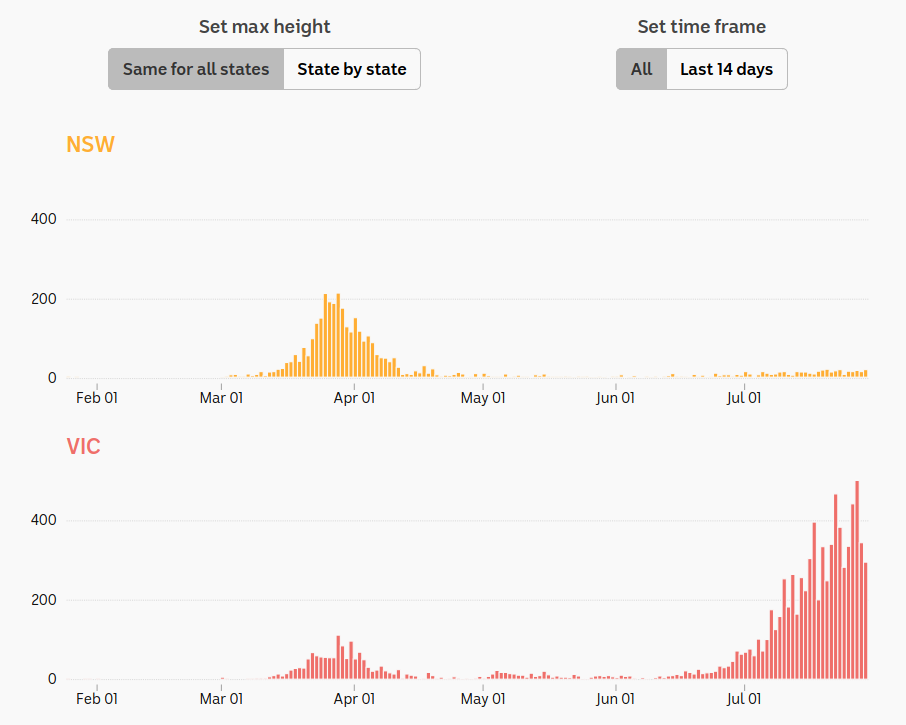Click 'Apr 01' label on the NSW axis

click(354, 398)
